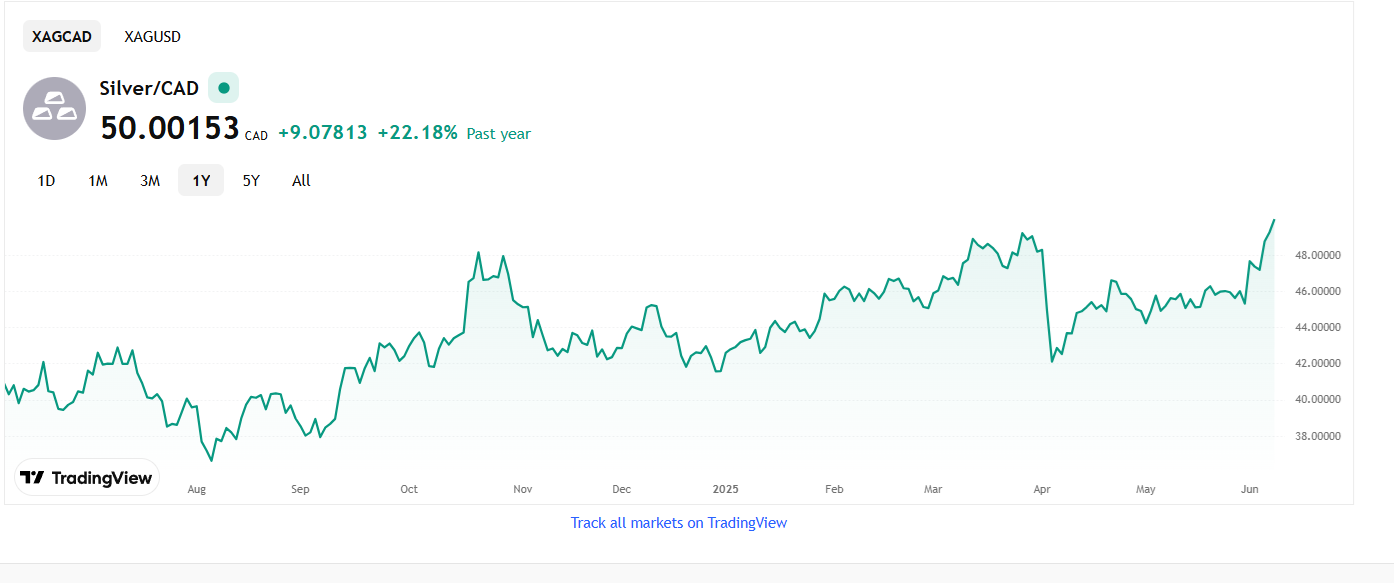Click the 50.00153 current price value
The height and width of the screenshot is (583, 1394).
[170, 128]
